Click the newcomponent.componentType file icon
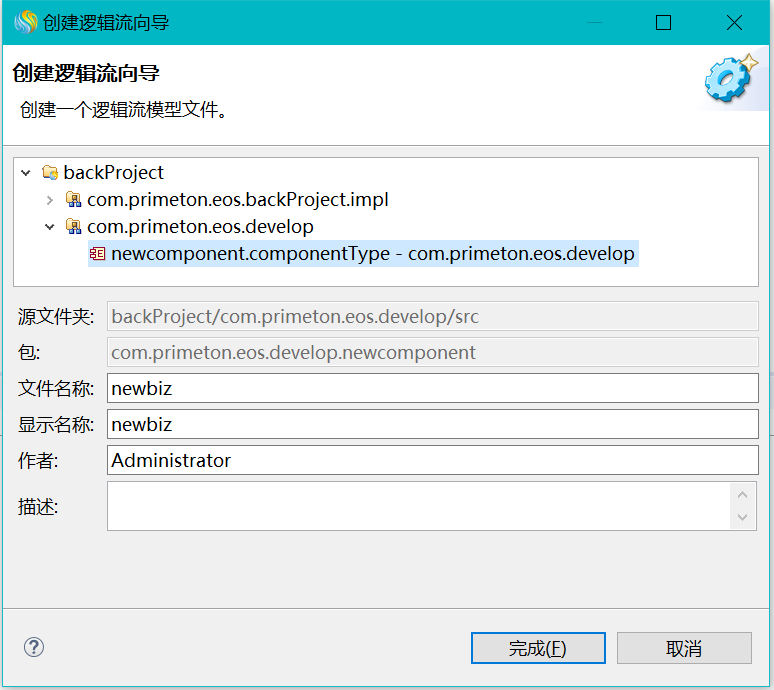The width and height of the screenshot is (774, 690). 98,254
